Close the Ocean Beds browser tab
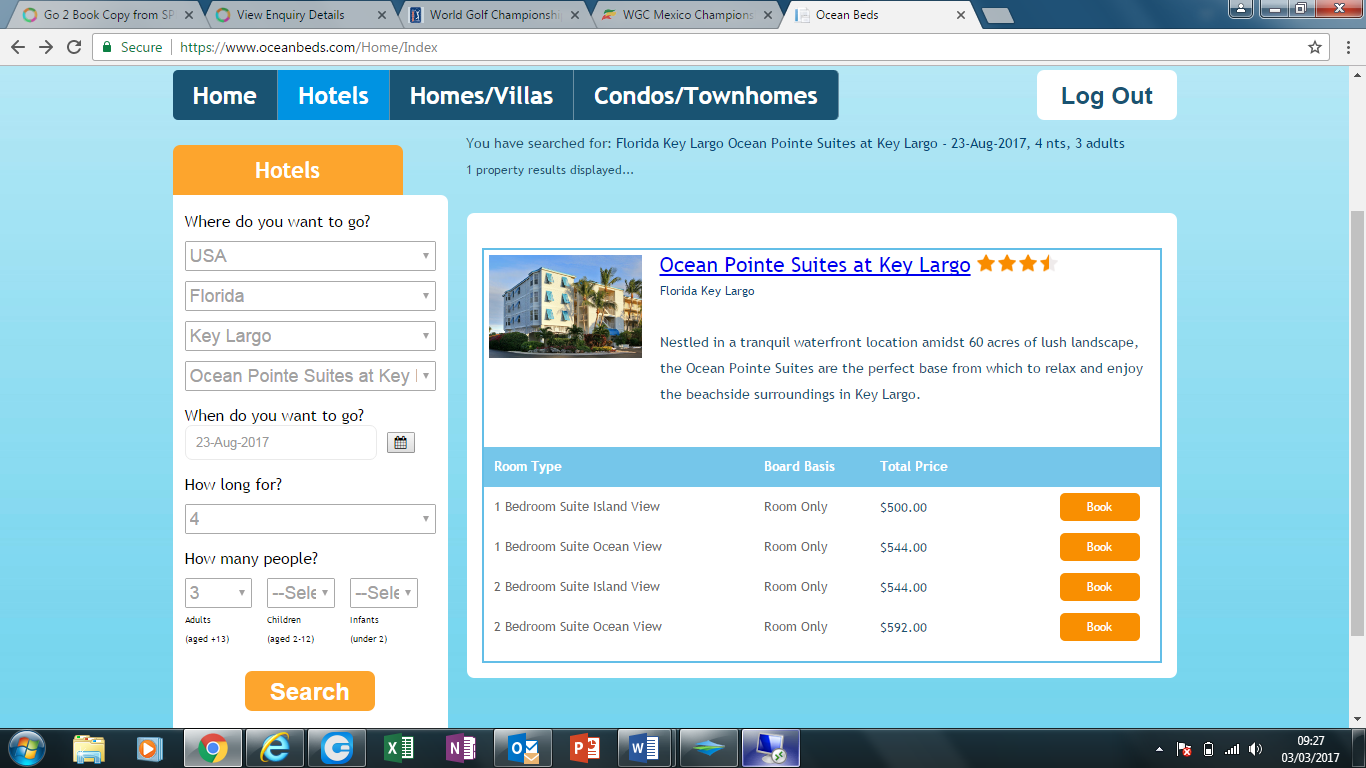 [x=961, y=15]
